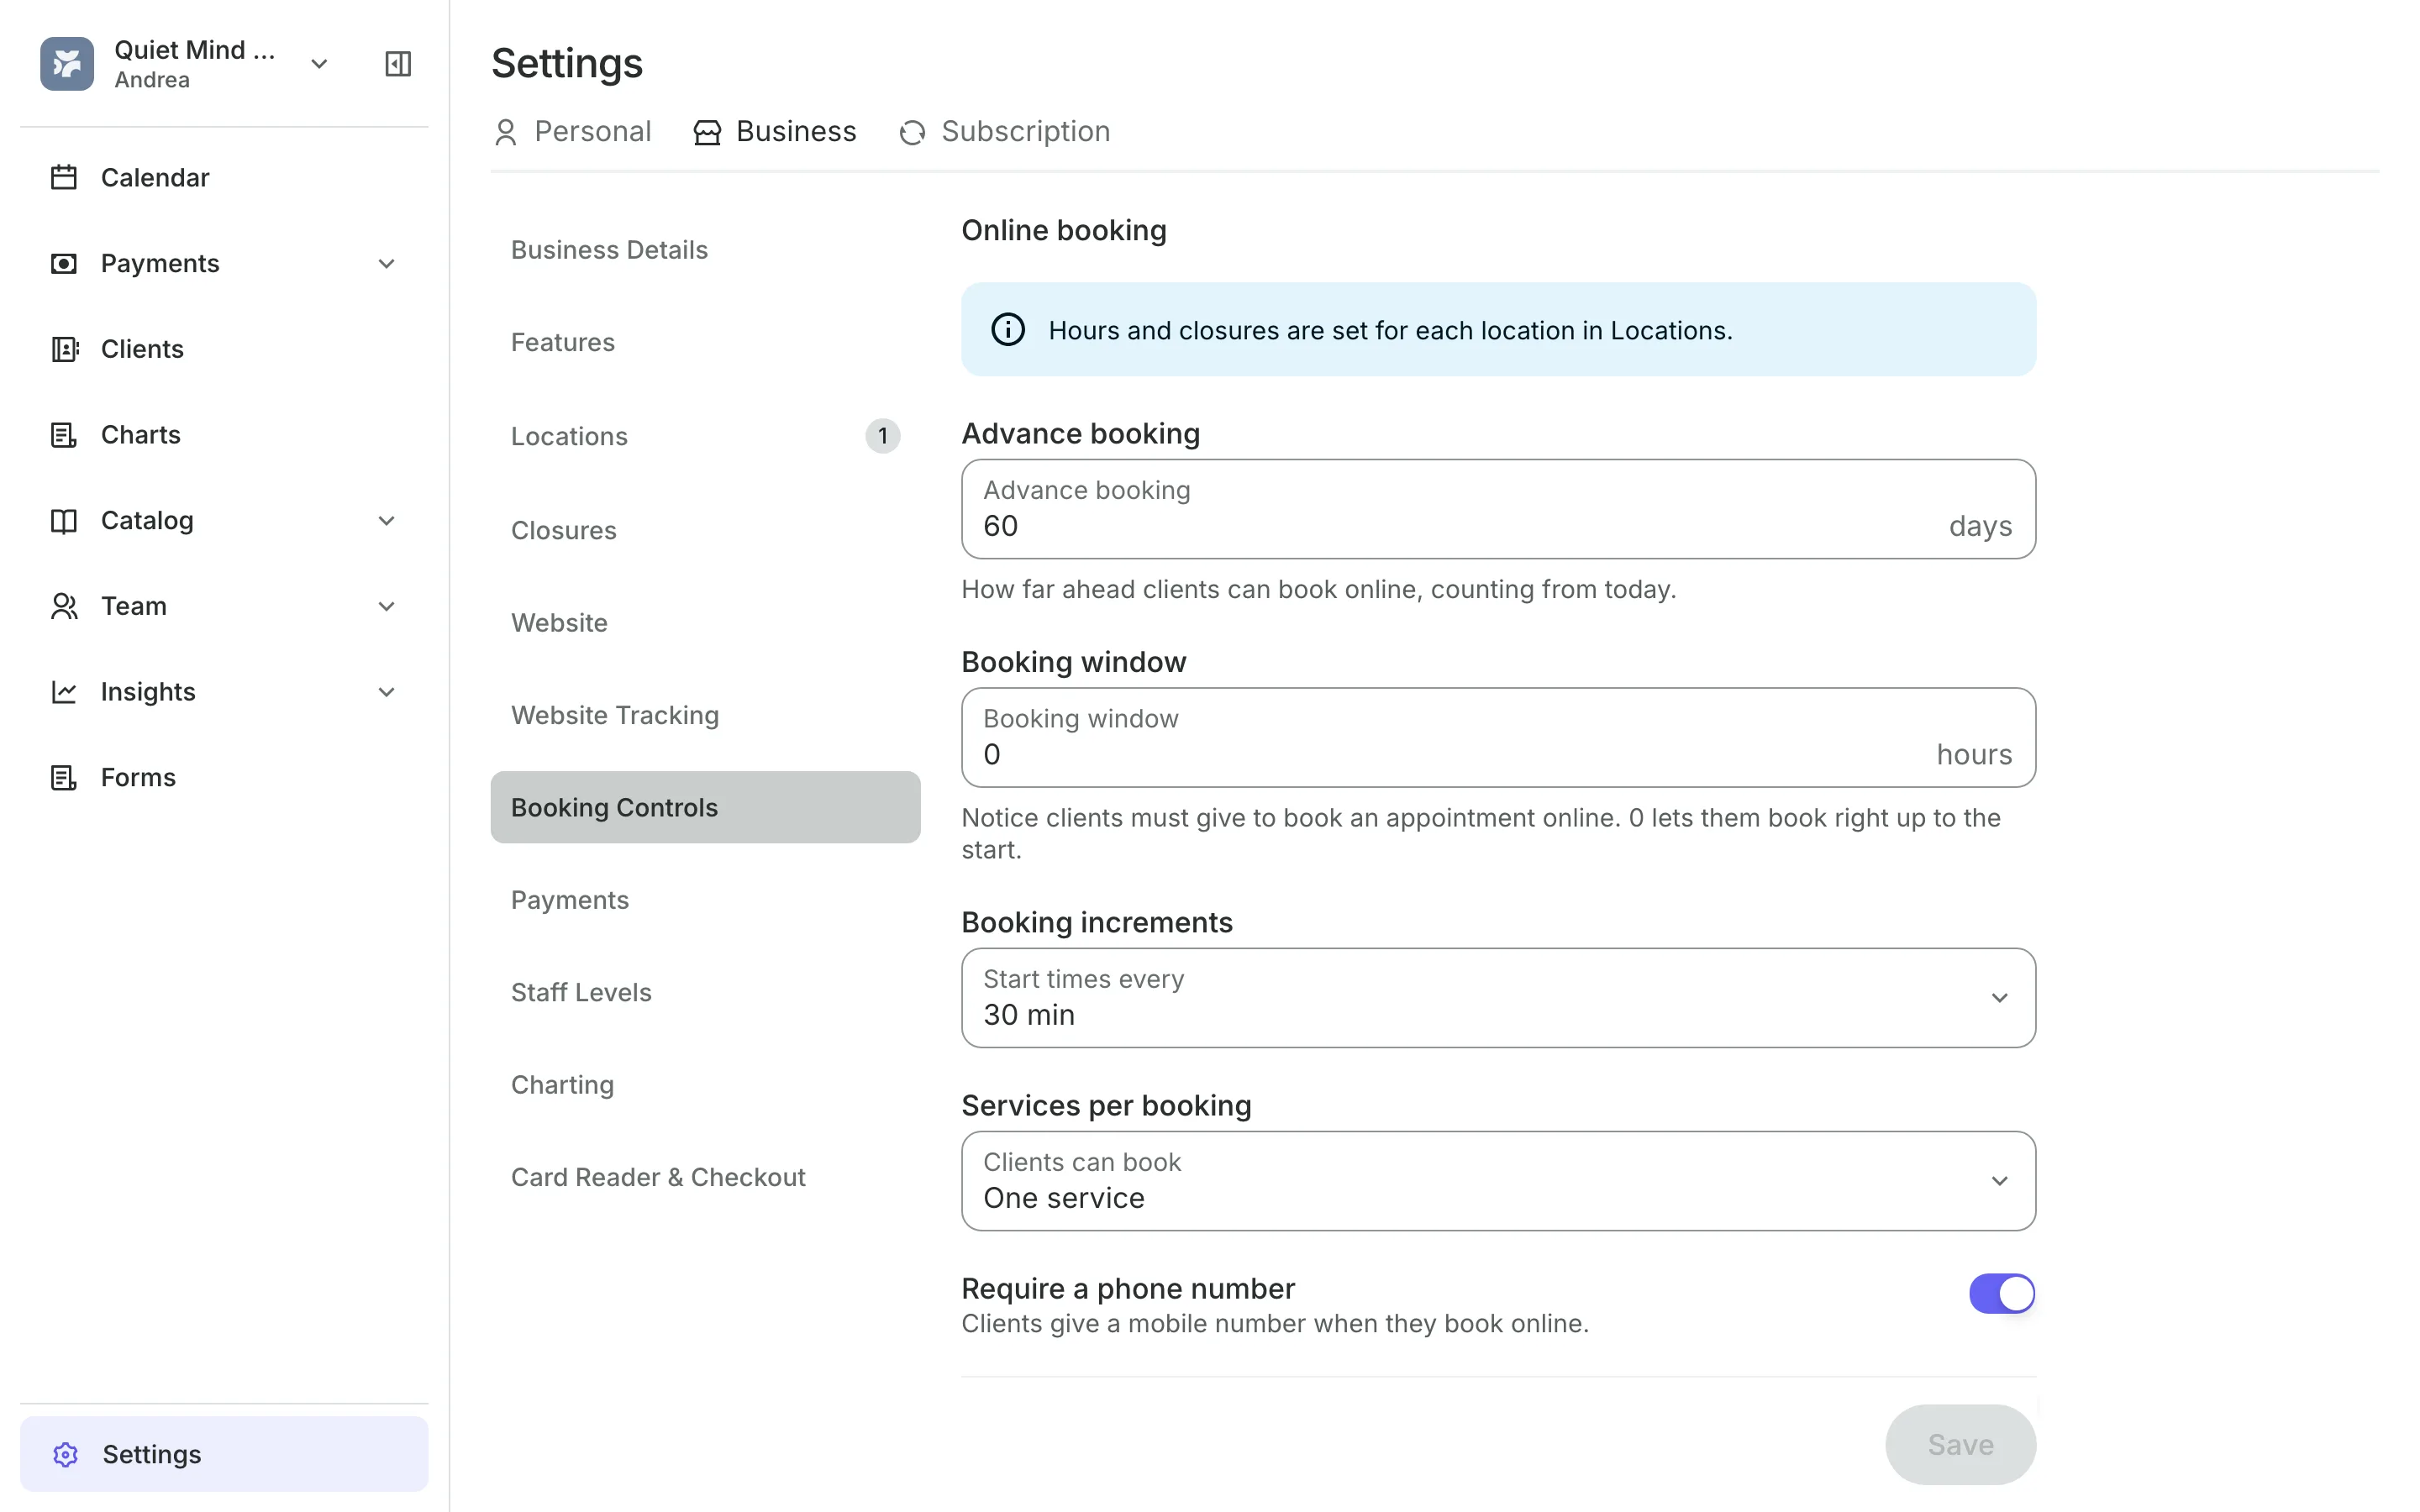This screenshot has height=1512, width=2420.
Task: Expand the Catalog sidebar section chevron
Action: click(x=387, y=521)
